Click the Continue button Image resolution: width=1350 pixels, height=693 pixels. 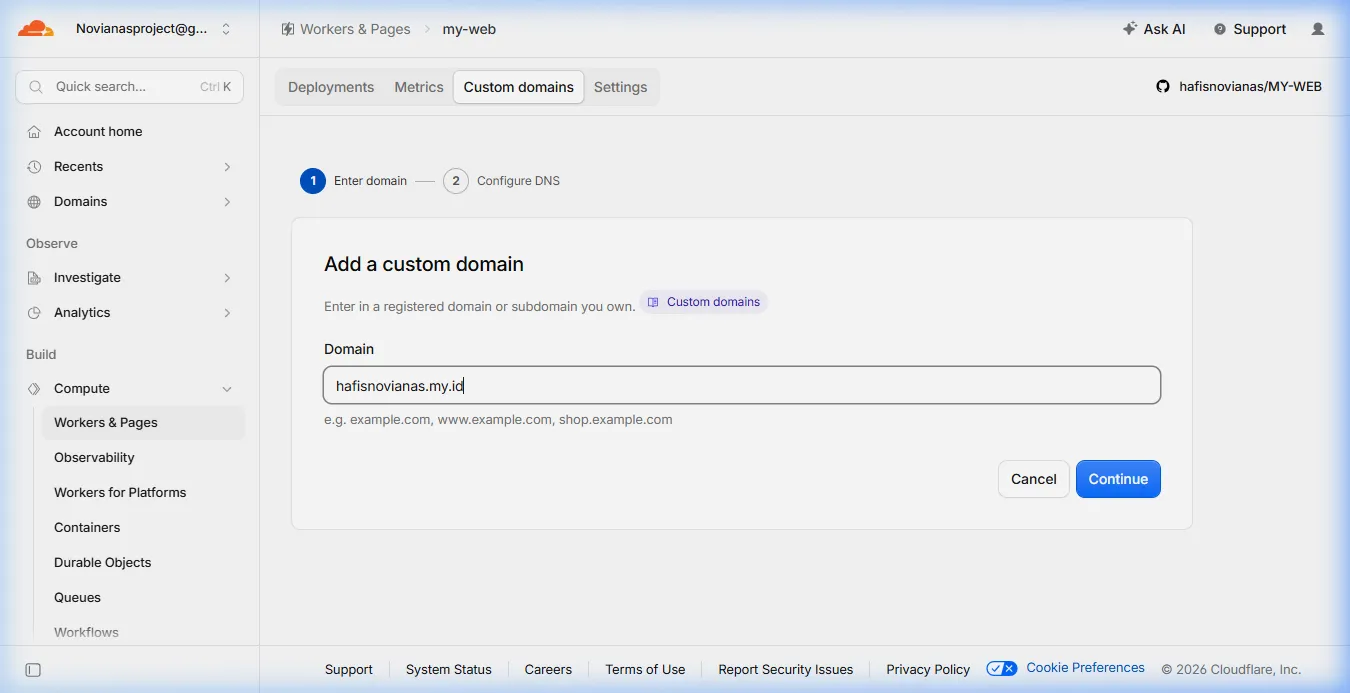[1118, 479]
